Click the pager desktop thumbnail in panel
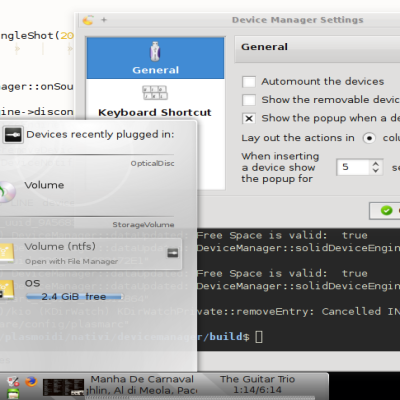Screen dimensions: 400x400 (63, 387)
